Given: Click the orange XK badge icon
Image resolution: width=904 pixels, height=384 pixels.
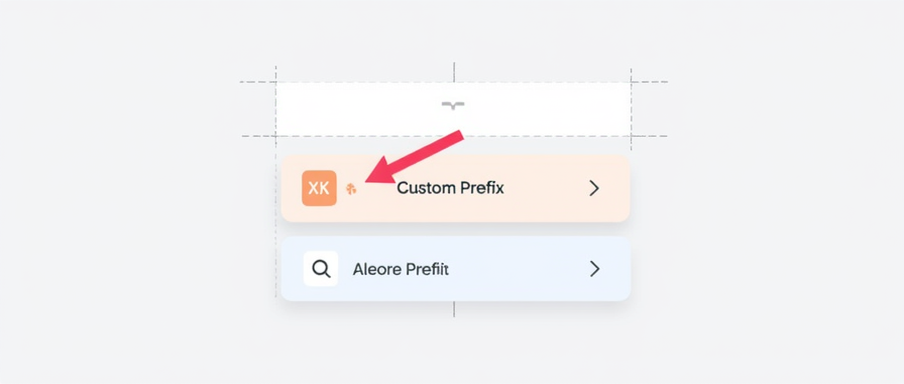Looking at the screenshot, I should (319, 188).
